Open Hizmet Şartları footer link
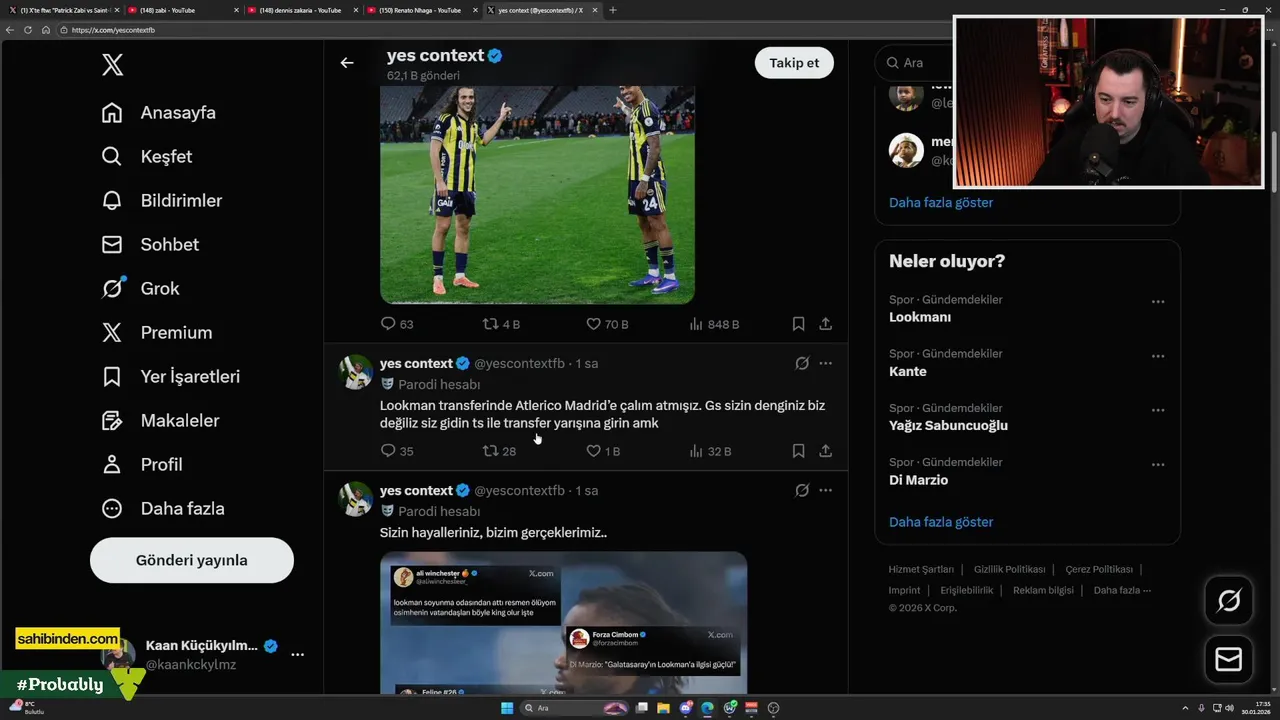The image size is (1280, 720). coord(921,569)
